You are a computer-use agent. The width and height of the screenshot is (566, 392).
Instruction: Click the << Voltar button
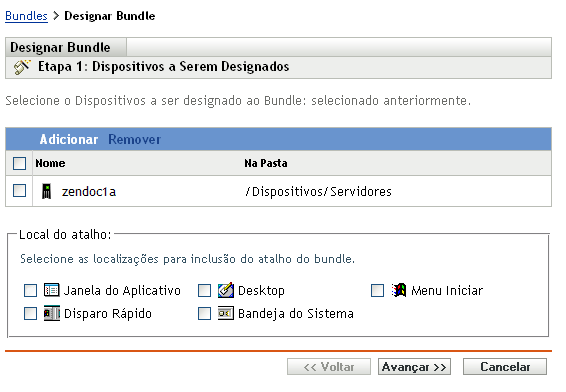tap(329, 367)
